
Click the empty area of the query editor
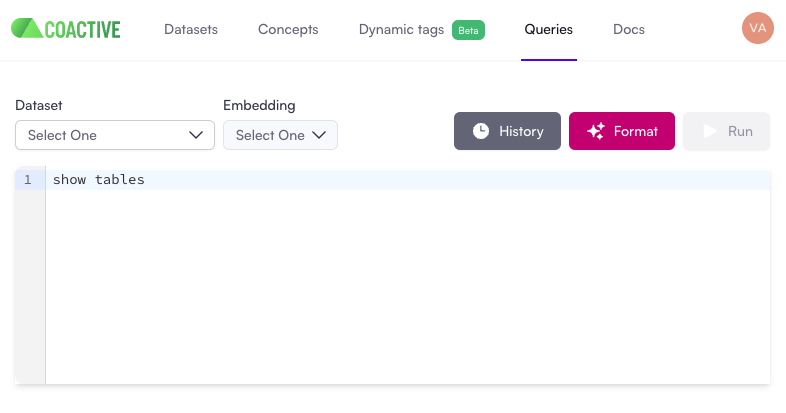[x=400, y=290]
